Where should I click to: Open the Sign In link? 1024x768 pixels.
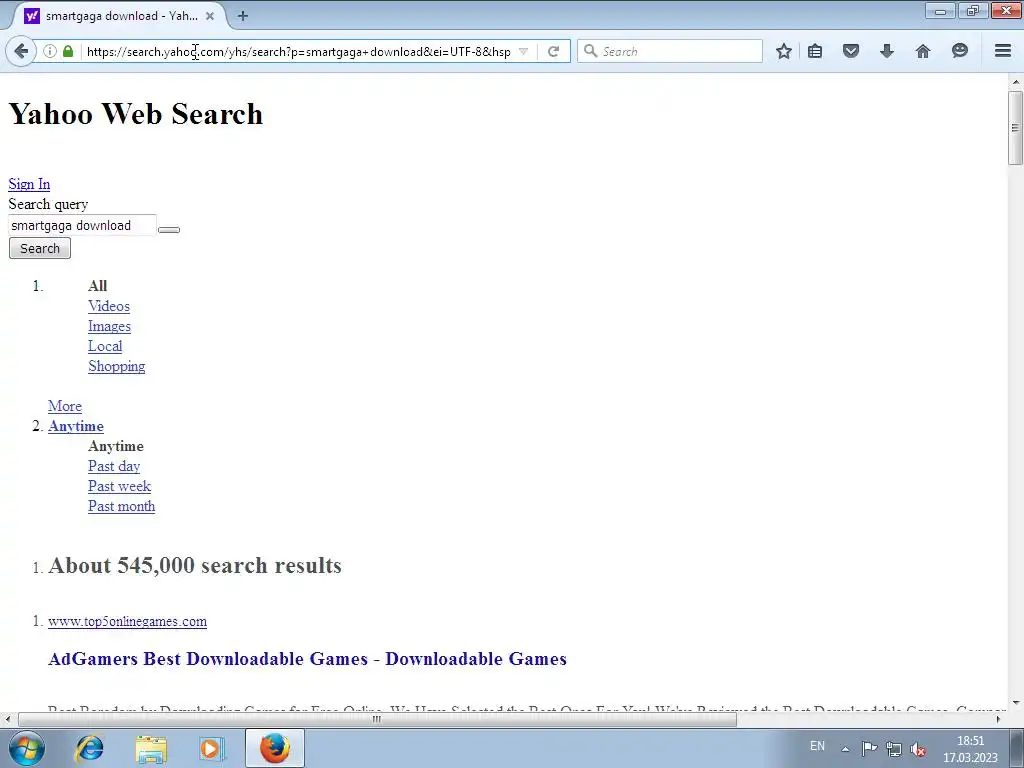pyautogui.click(x=29, y=184)
